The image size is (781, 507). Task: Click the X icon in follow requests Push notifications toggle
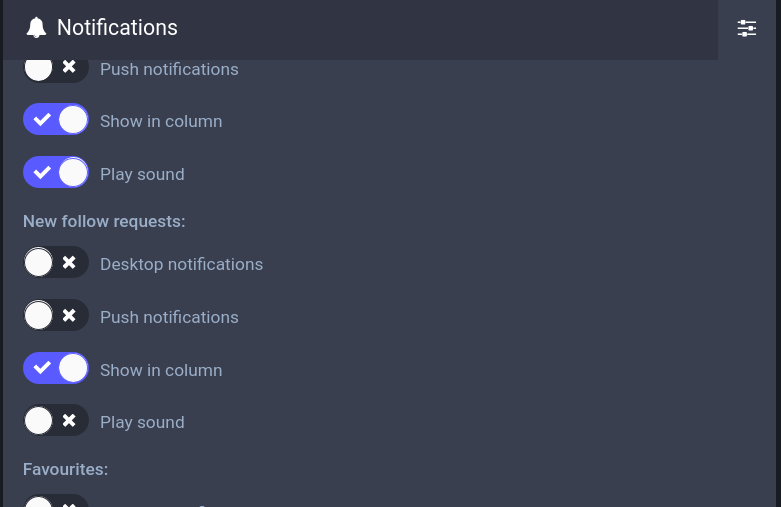click(69, 316)
